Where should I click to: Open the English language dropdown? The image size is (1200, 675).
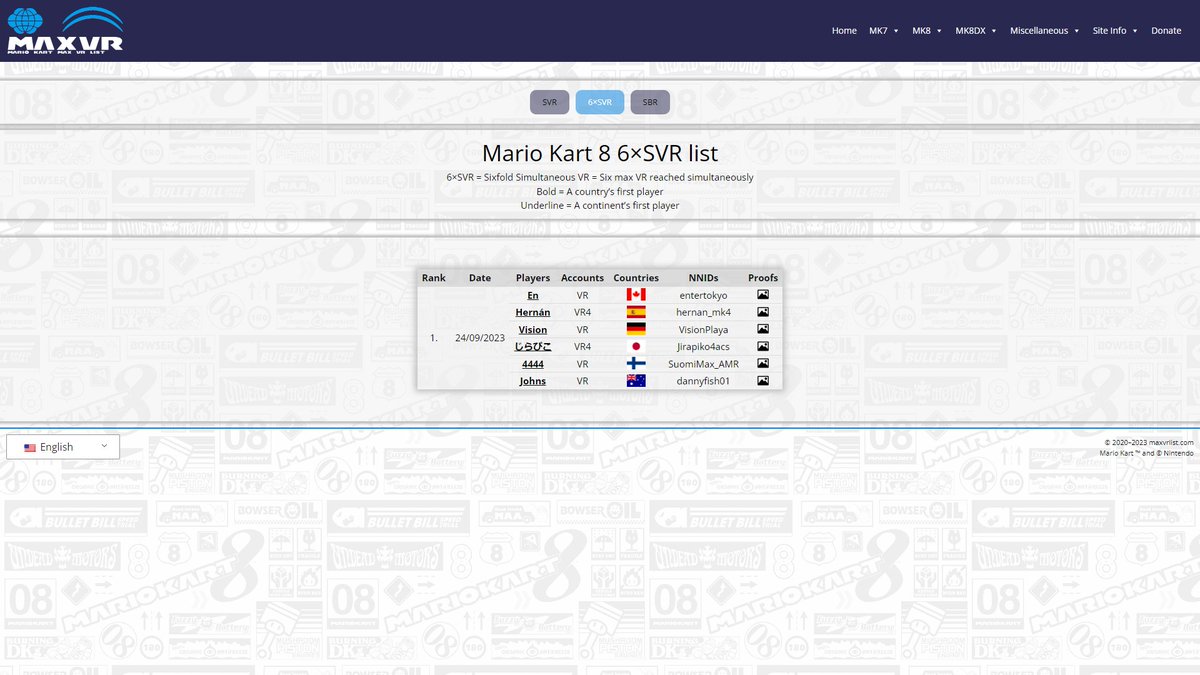pos(63,447)
